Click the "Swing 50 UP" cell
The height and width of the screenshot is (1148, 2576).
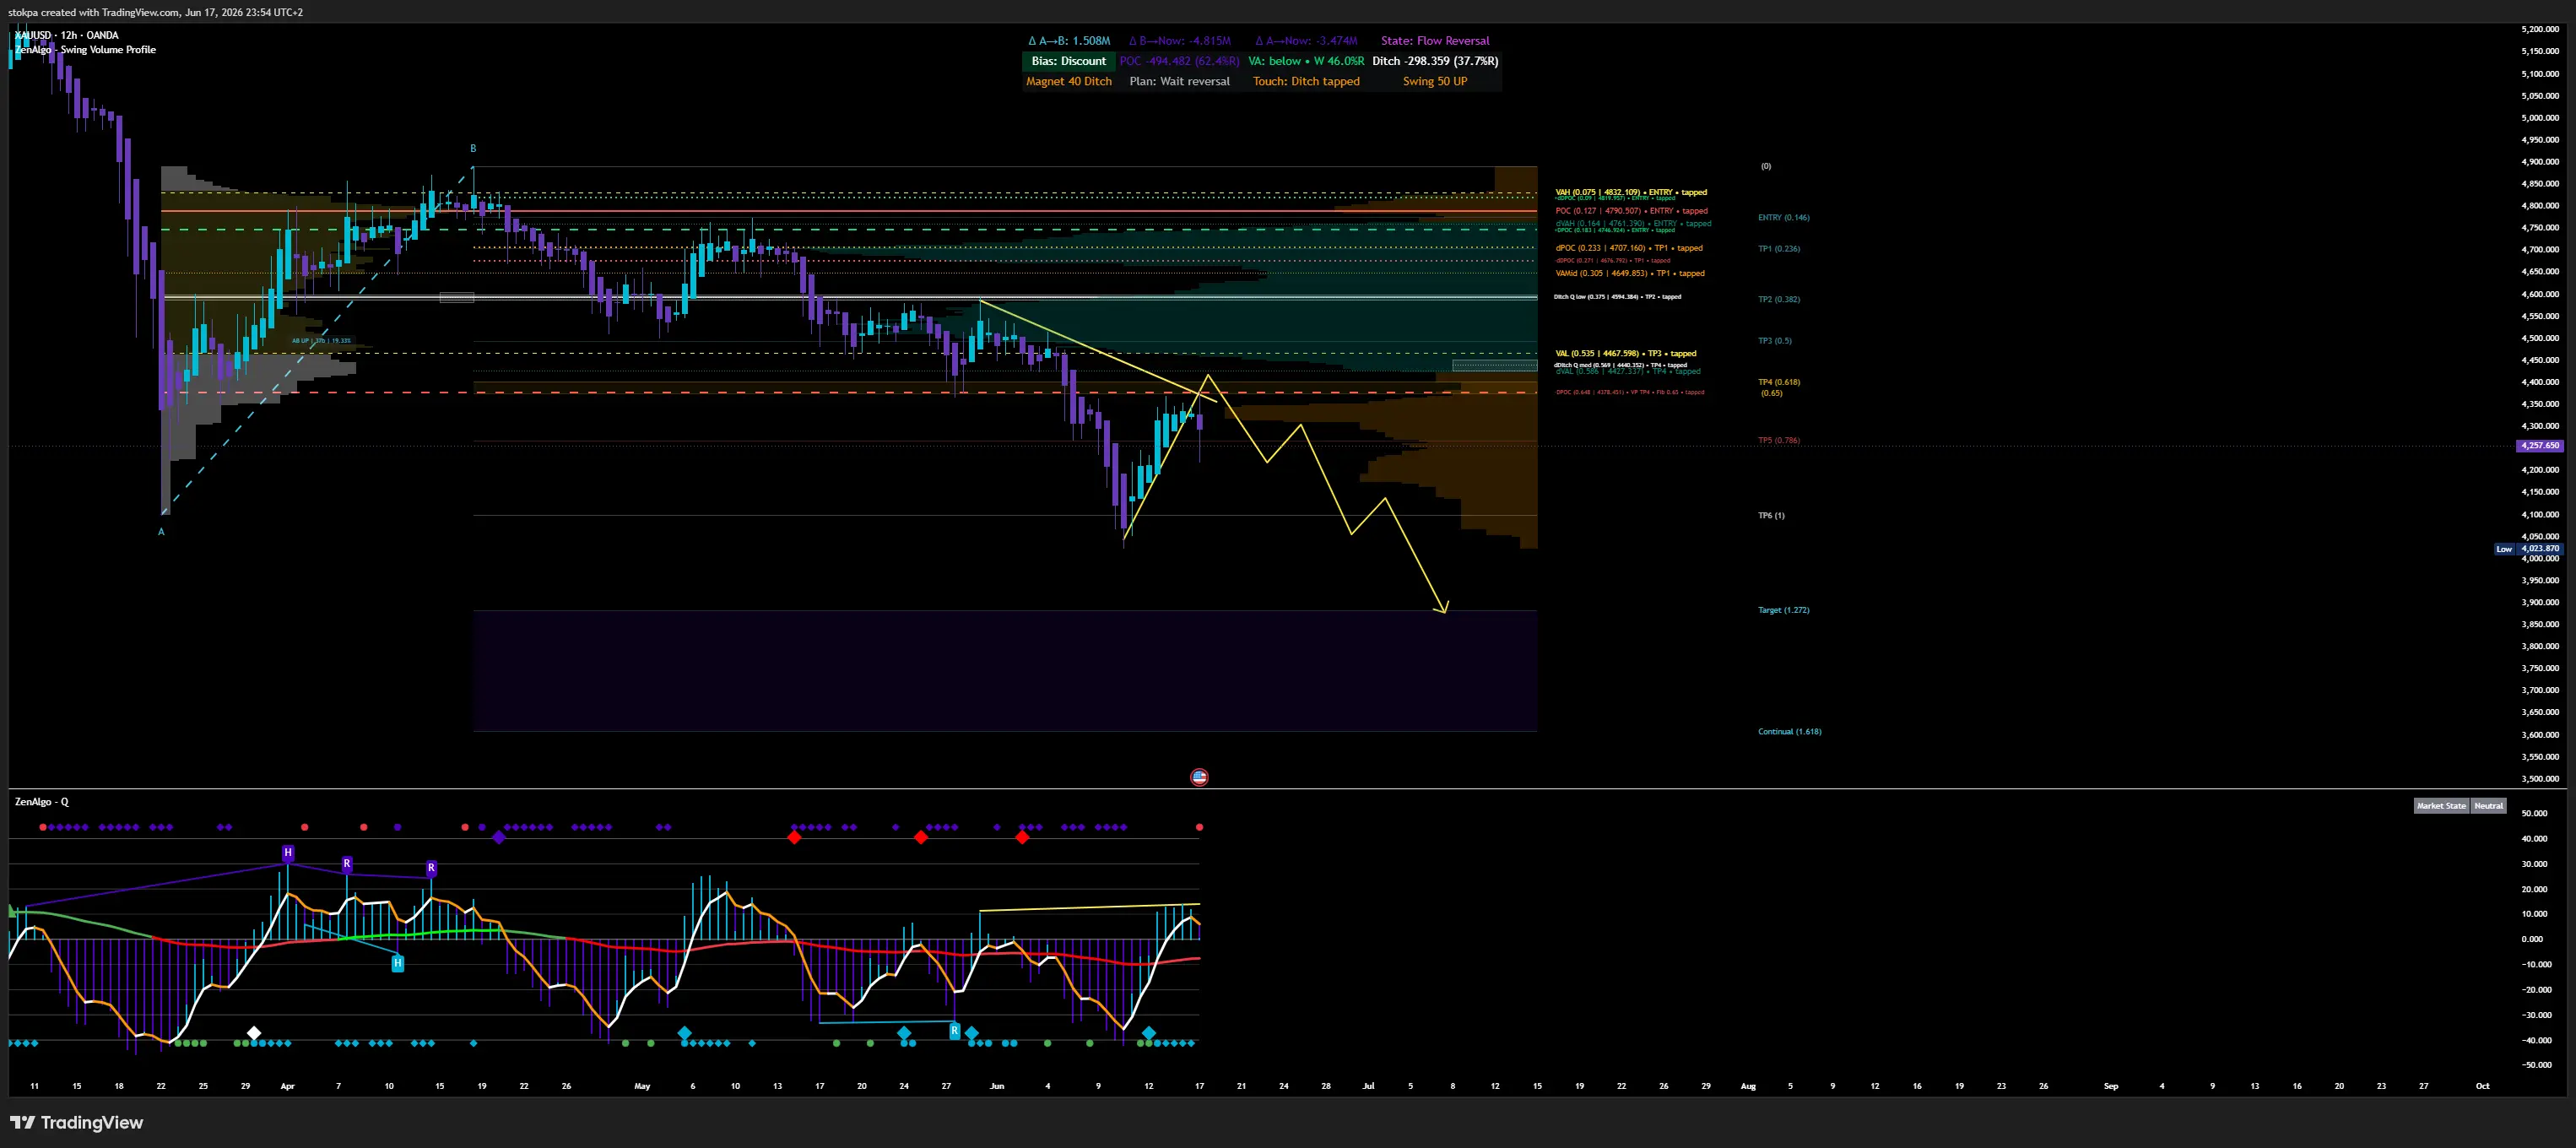click(1435, 82)
